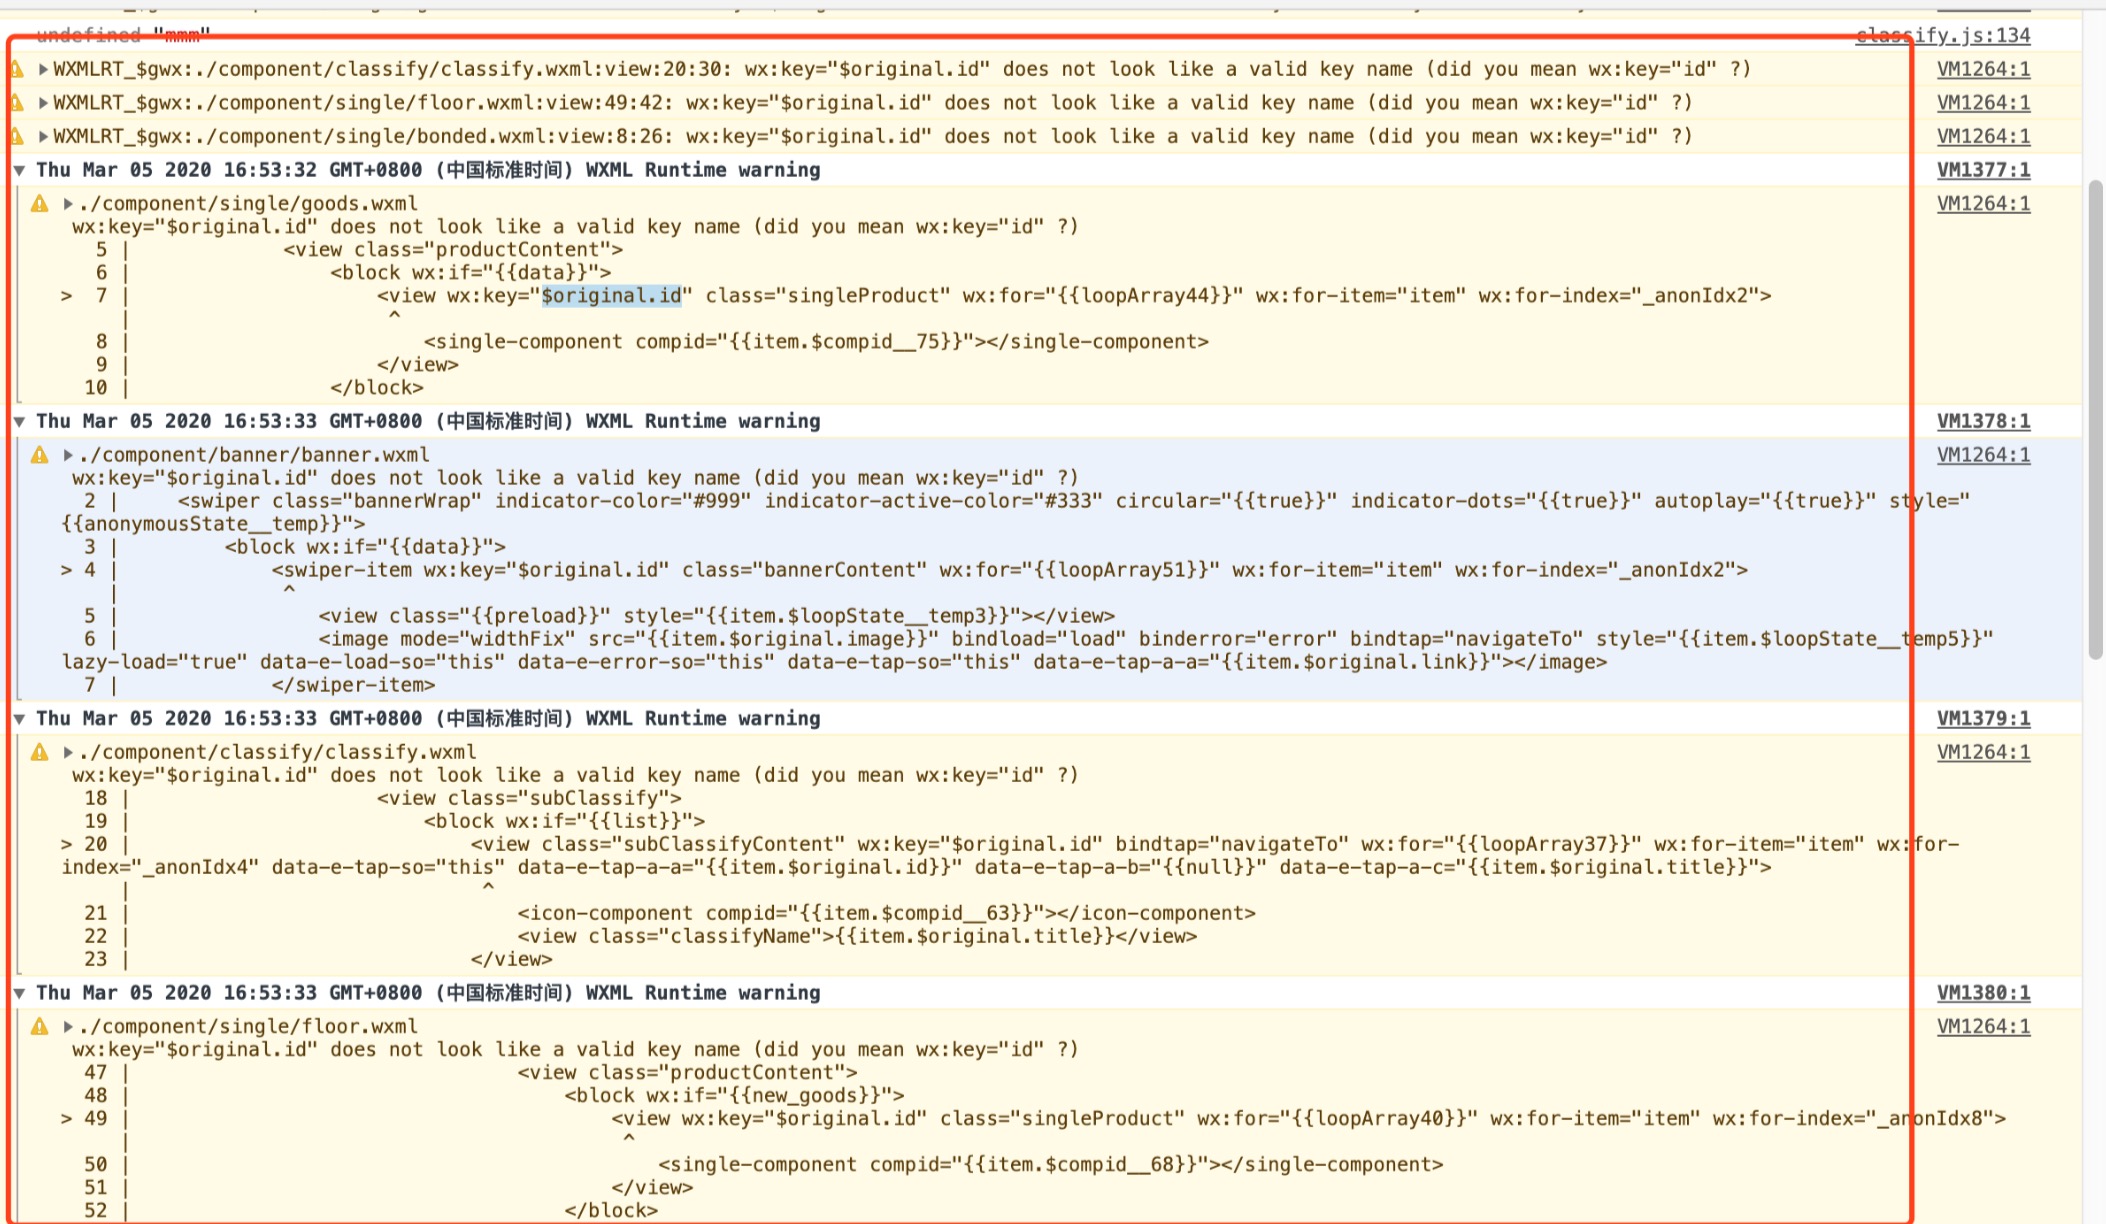Expand the classify.wxml:view:20:30 WXMLRT warning
Screen dimensions: 2106x1224
click(x=43, y=69)
